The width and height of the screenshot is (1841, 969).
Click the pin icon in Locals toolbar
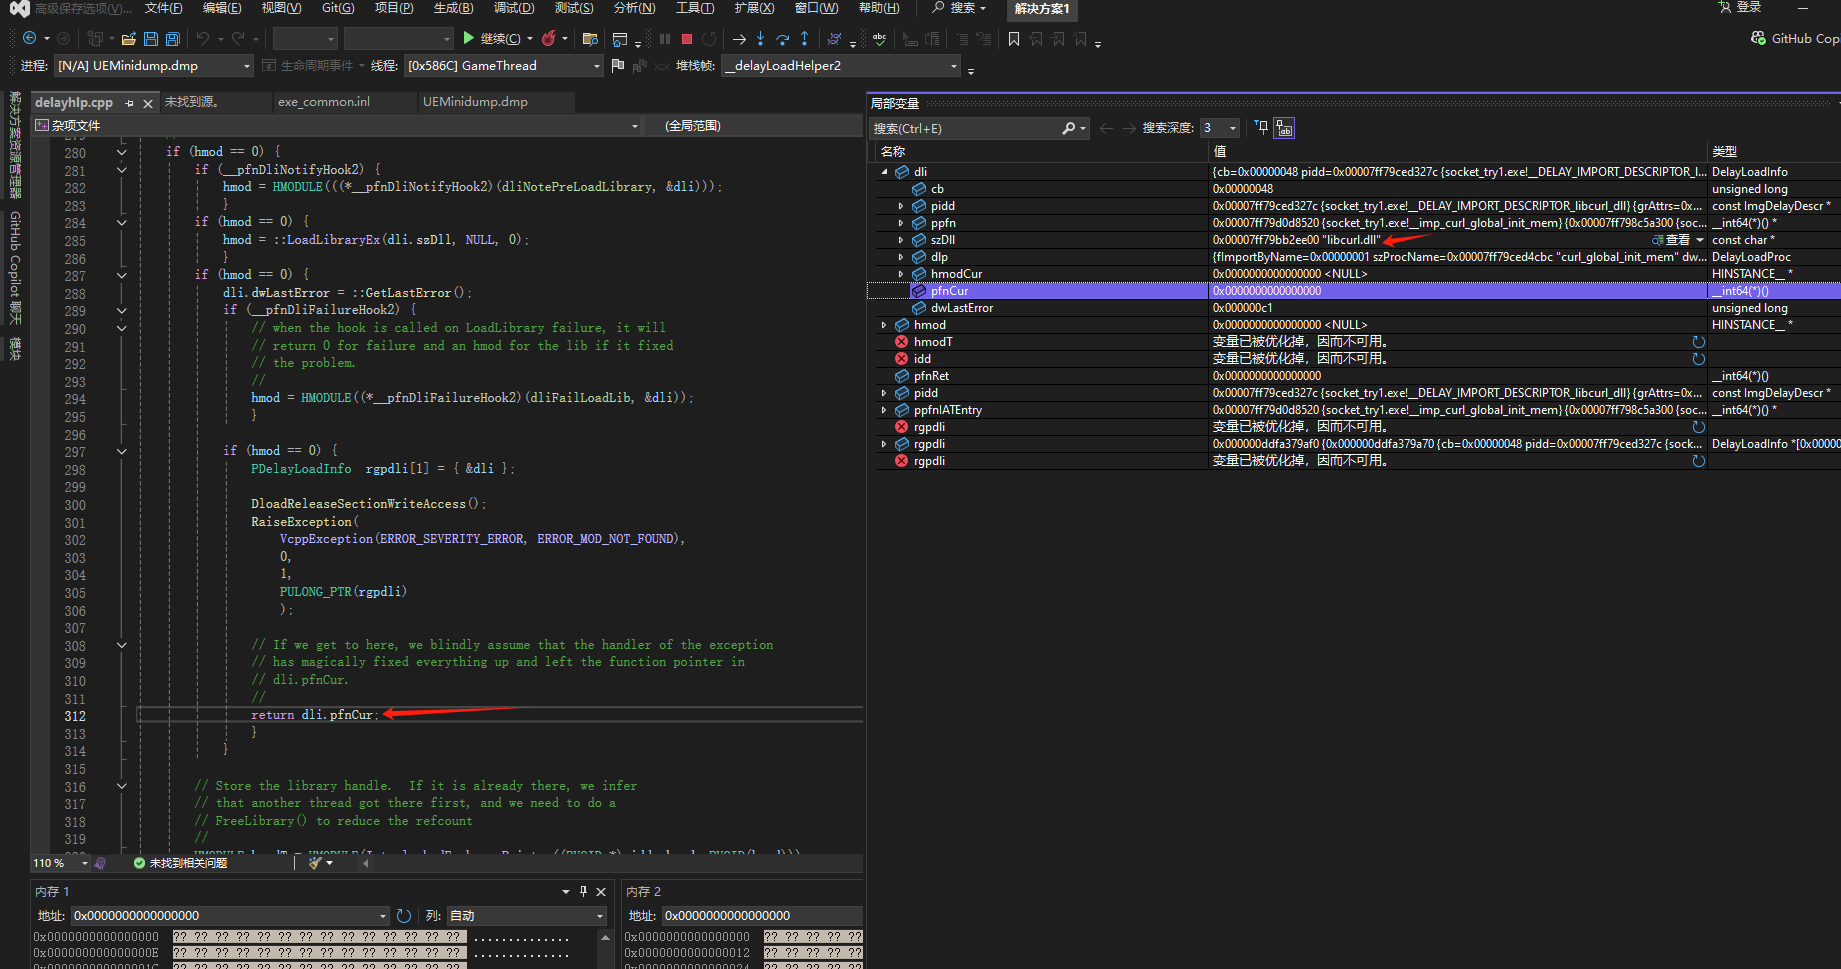coord(1262,128)
